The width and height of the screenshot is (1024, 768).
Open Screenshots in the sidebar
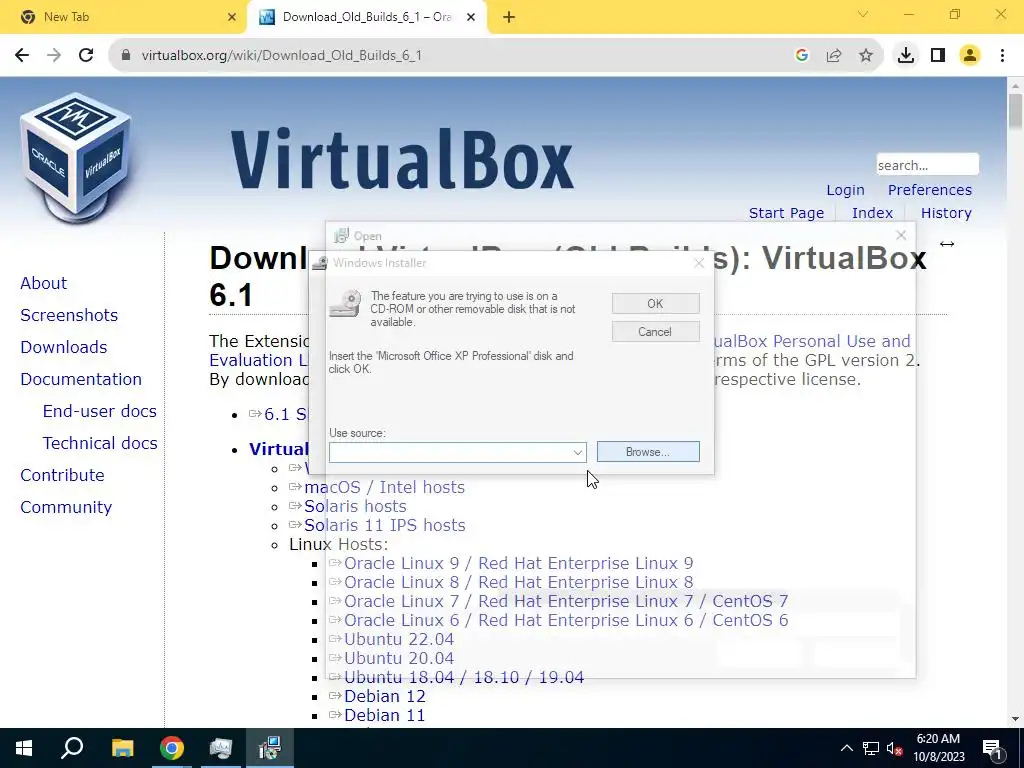[x=69, y=315]
